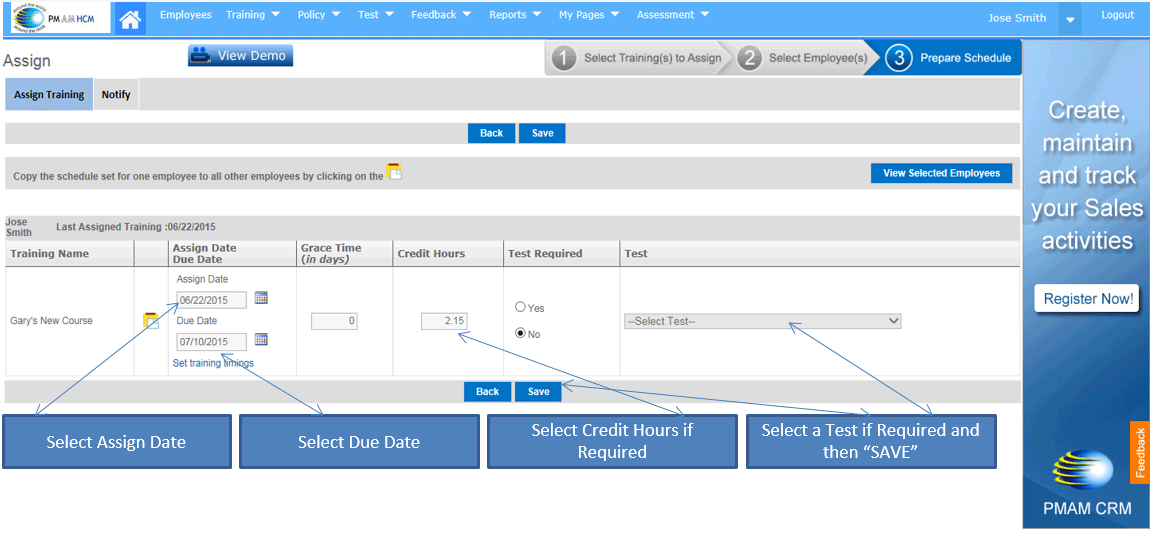Screen dimensions: 1153x536
Task: Expand the Test menu
Action: [376, 15]
